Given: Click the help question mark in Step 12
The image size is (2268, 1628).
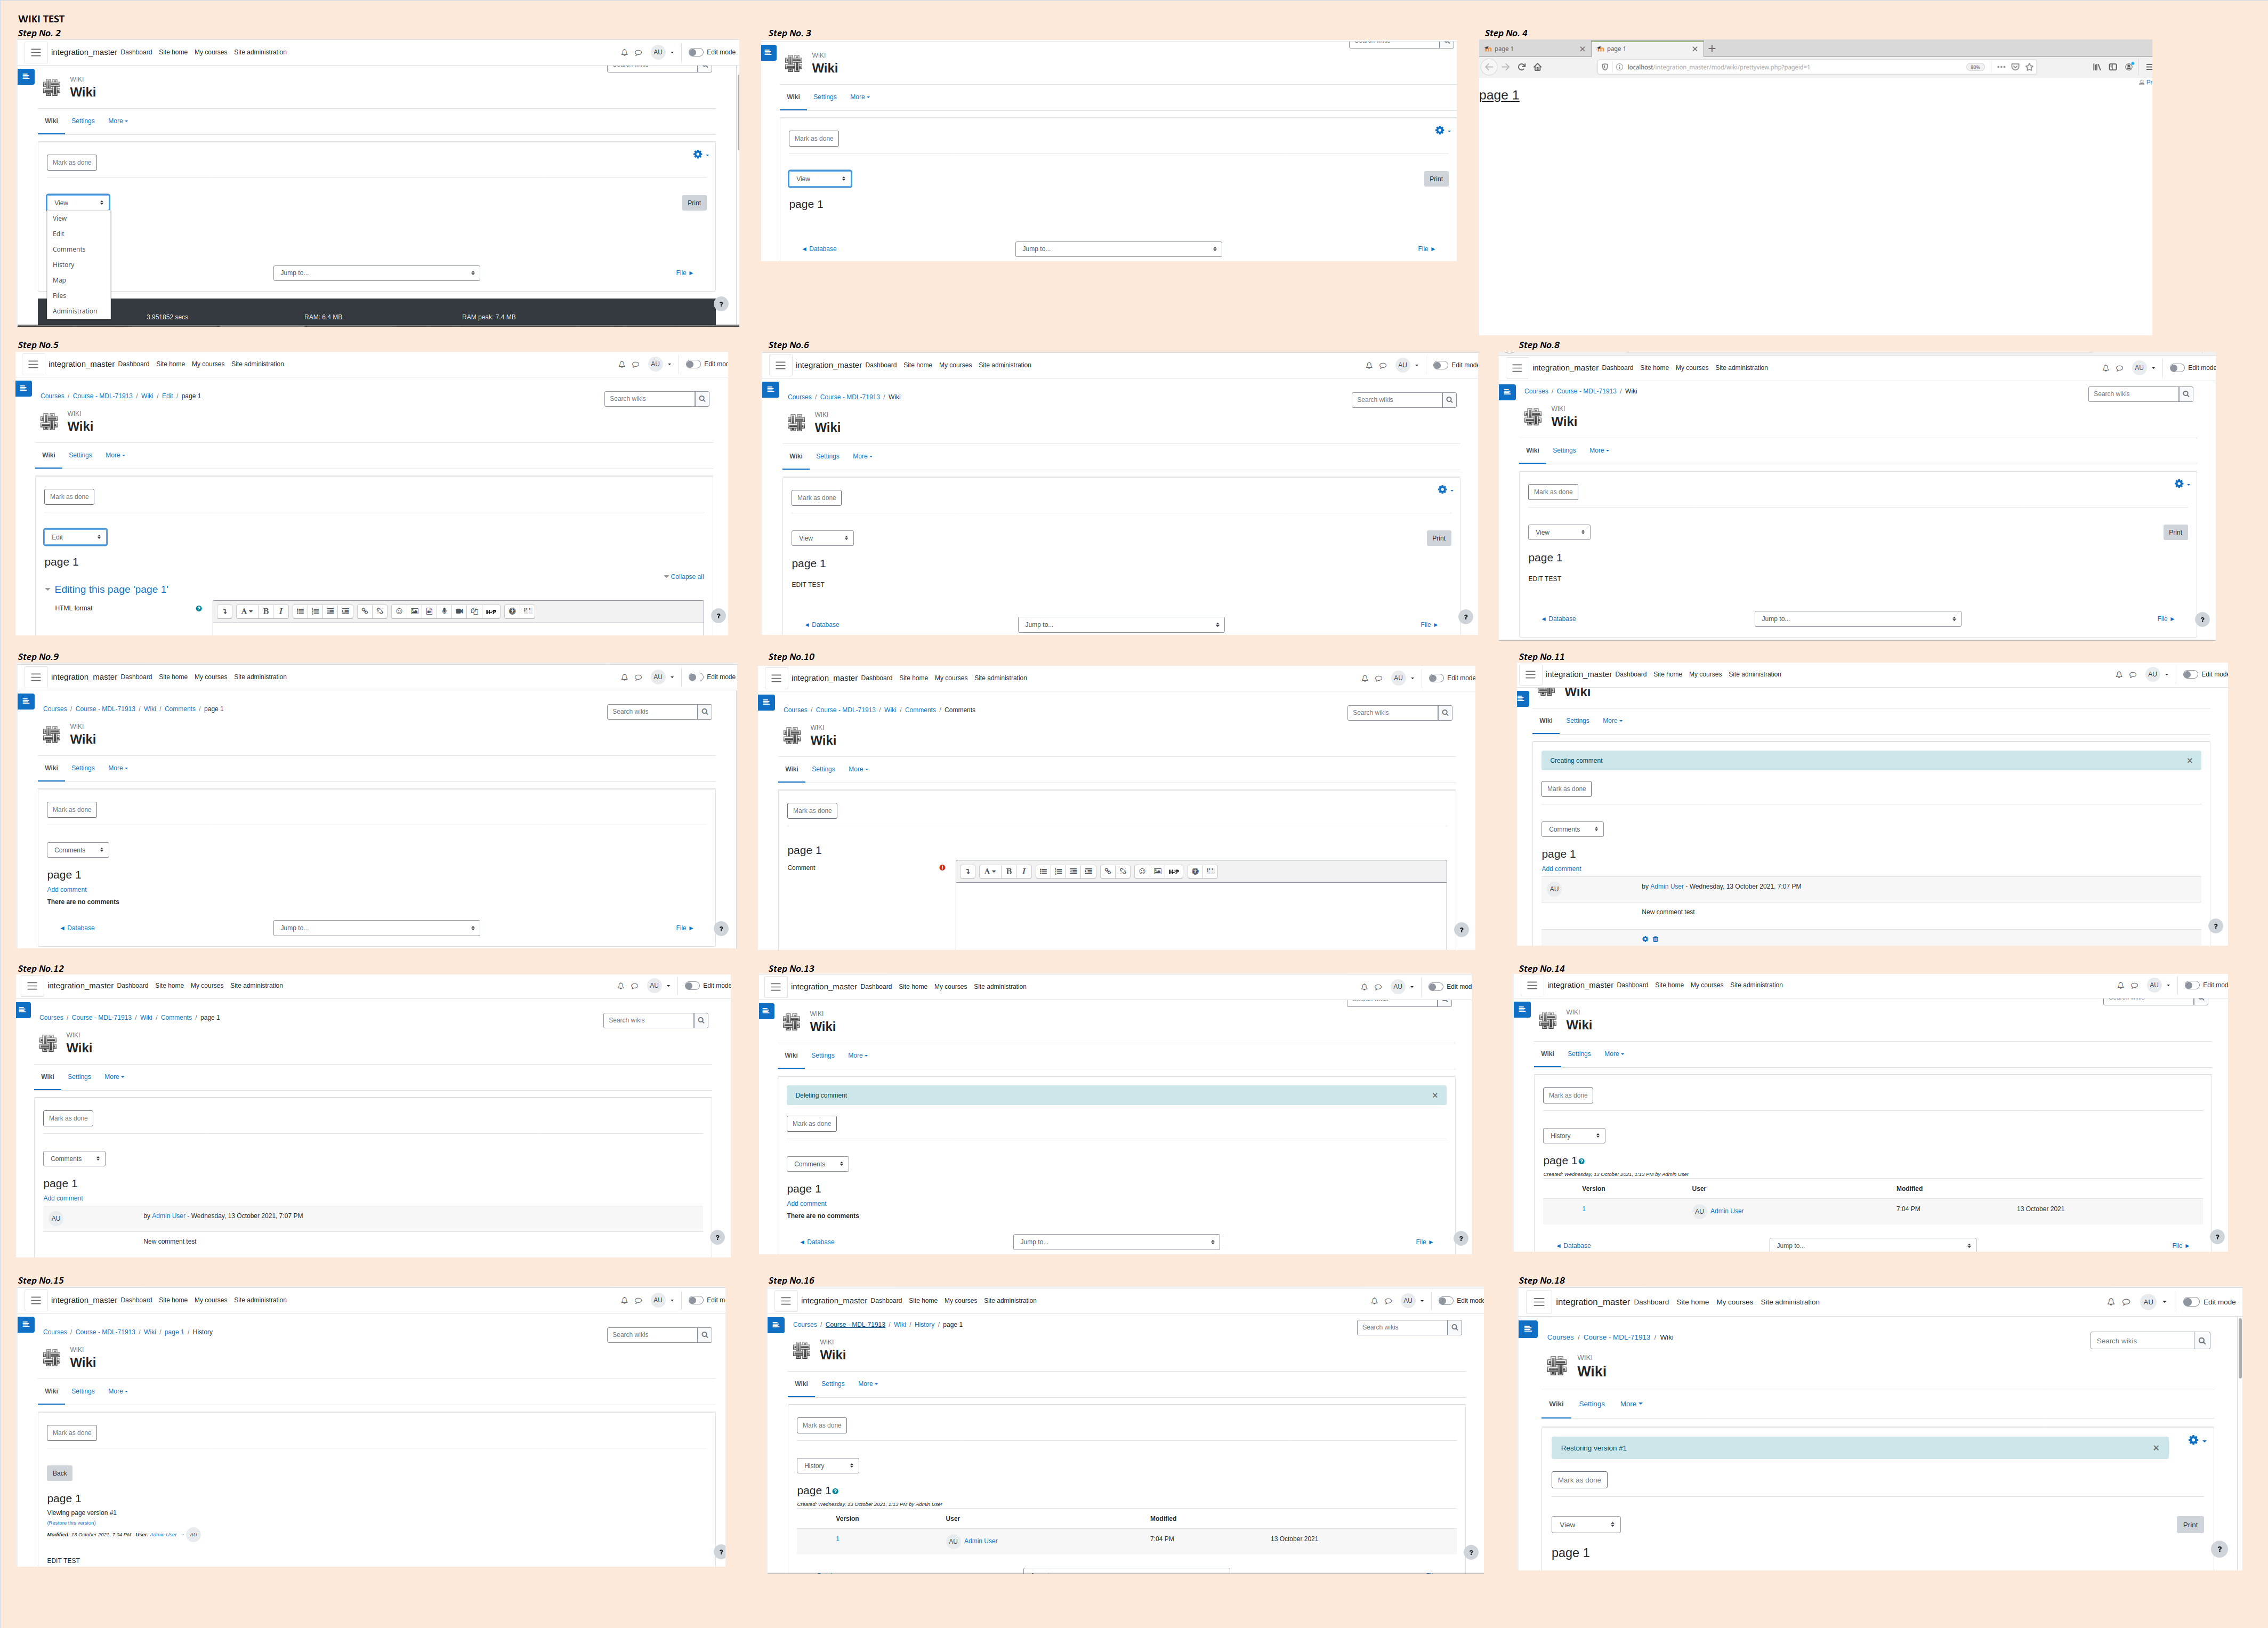Looking at the screenshot, I should coord(717,1237).
